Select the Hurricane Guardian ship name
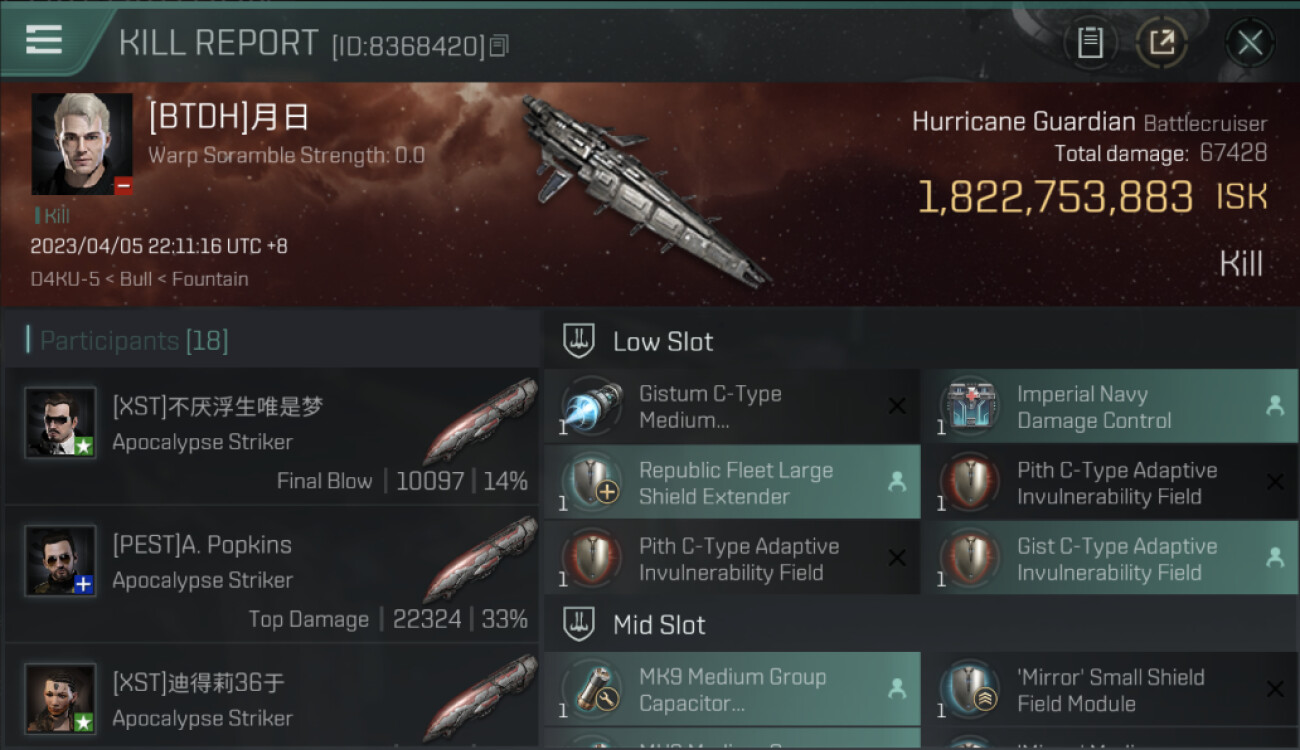This screenshot has height=750, width=1300. click(x=1023, y=123)
